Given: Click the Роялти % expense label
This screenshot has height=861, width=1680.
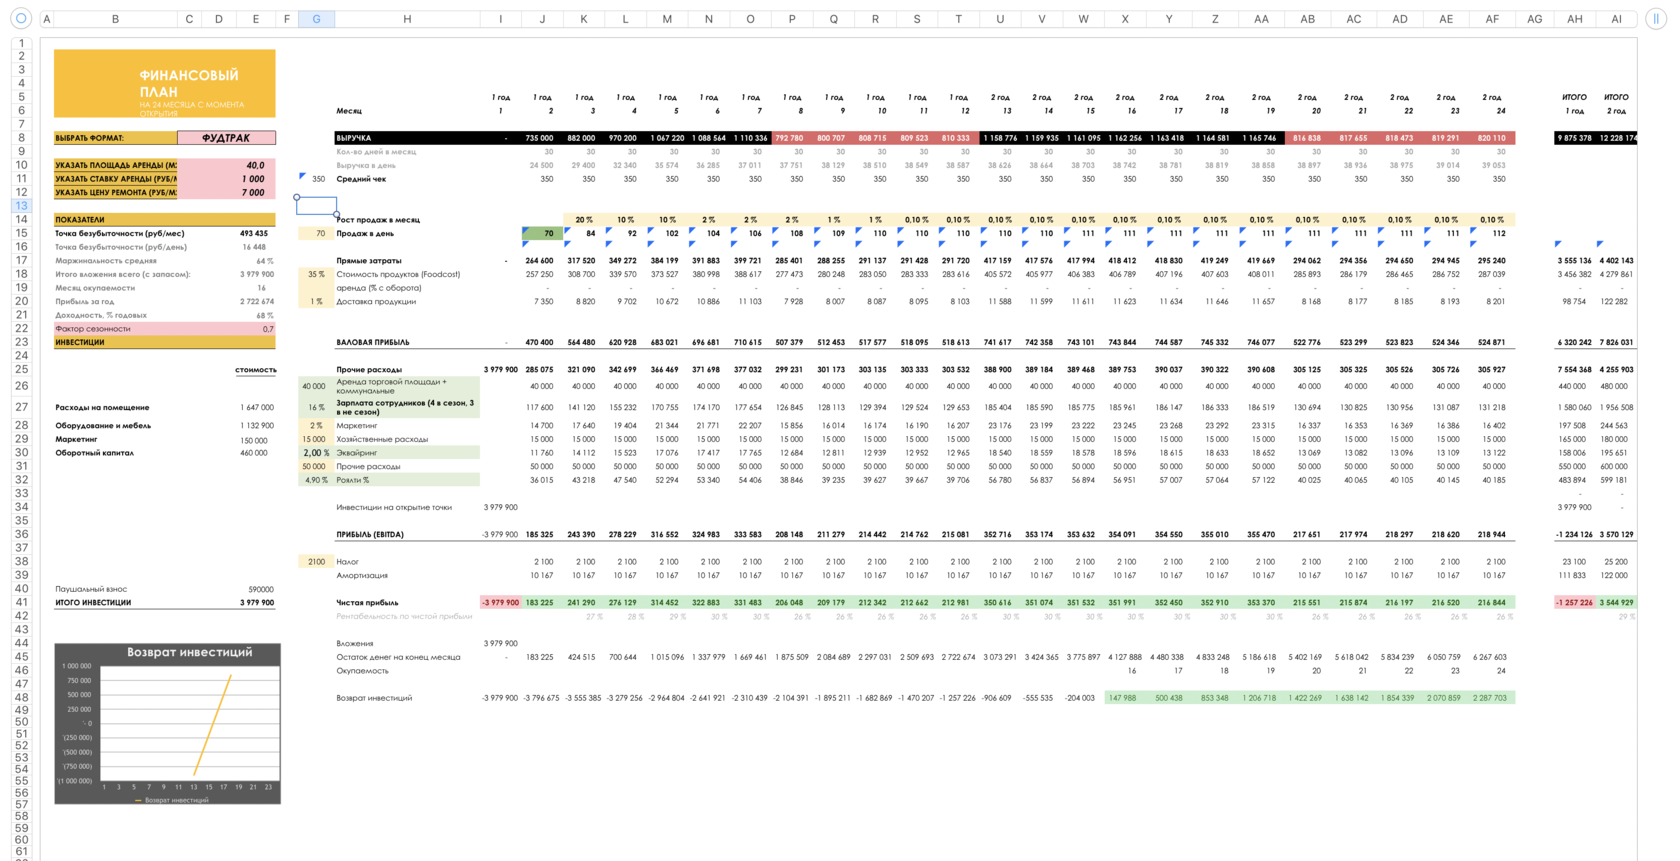Looking at the screenshot, I should [x=353, y=480].
